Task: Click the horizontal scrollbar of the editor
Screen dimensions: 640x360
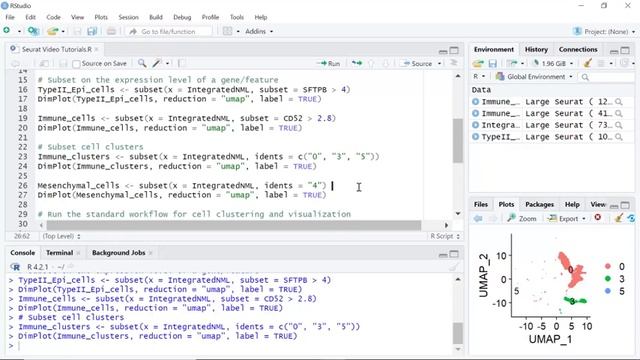Action: pos(233,225)
